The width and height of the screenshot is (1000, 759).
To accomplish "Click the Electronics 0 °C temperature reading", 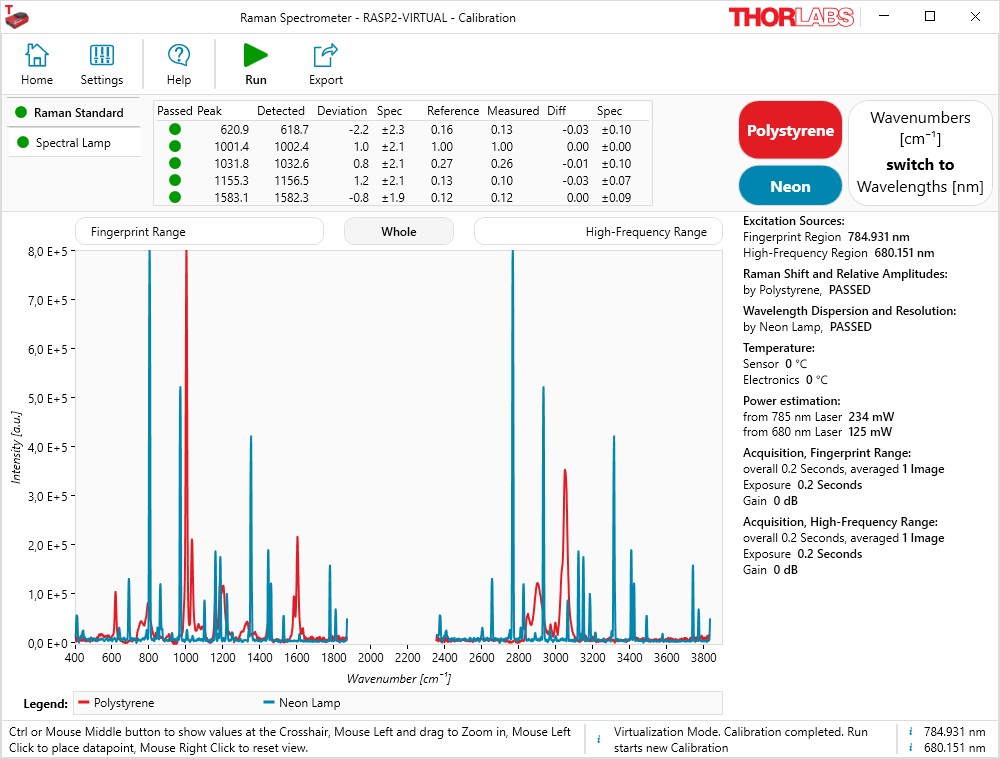I will 785,380.
